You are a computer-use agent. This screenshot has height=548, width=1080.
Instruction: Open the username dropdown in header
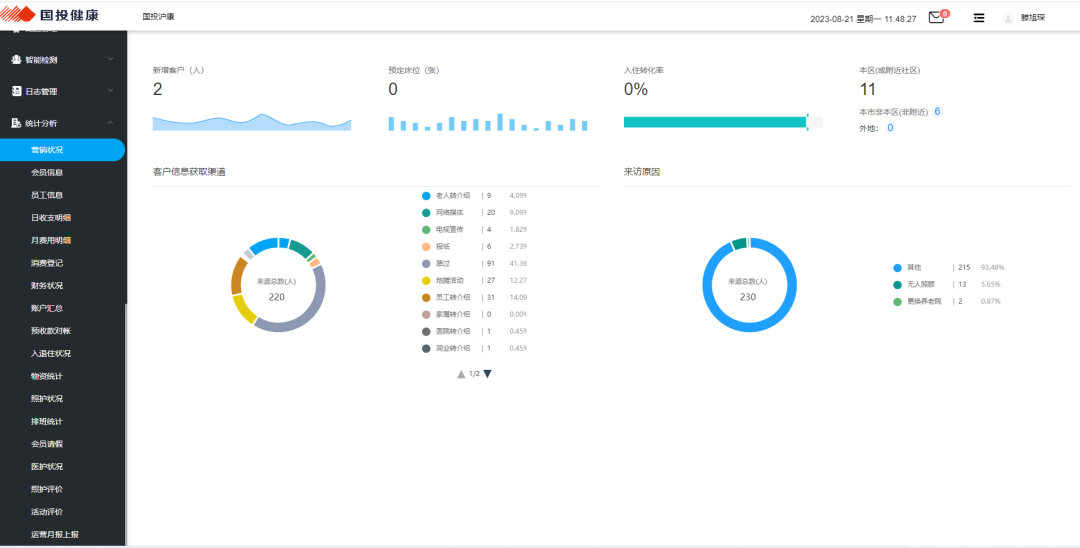tap(1032, 18)
